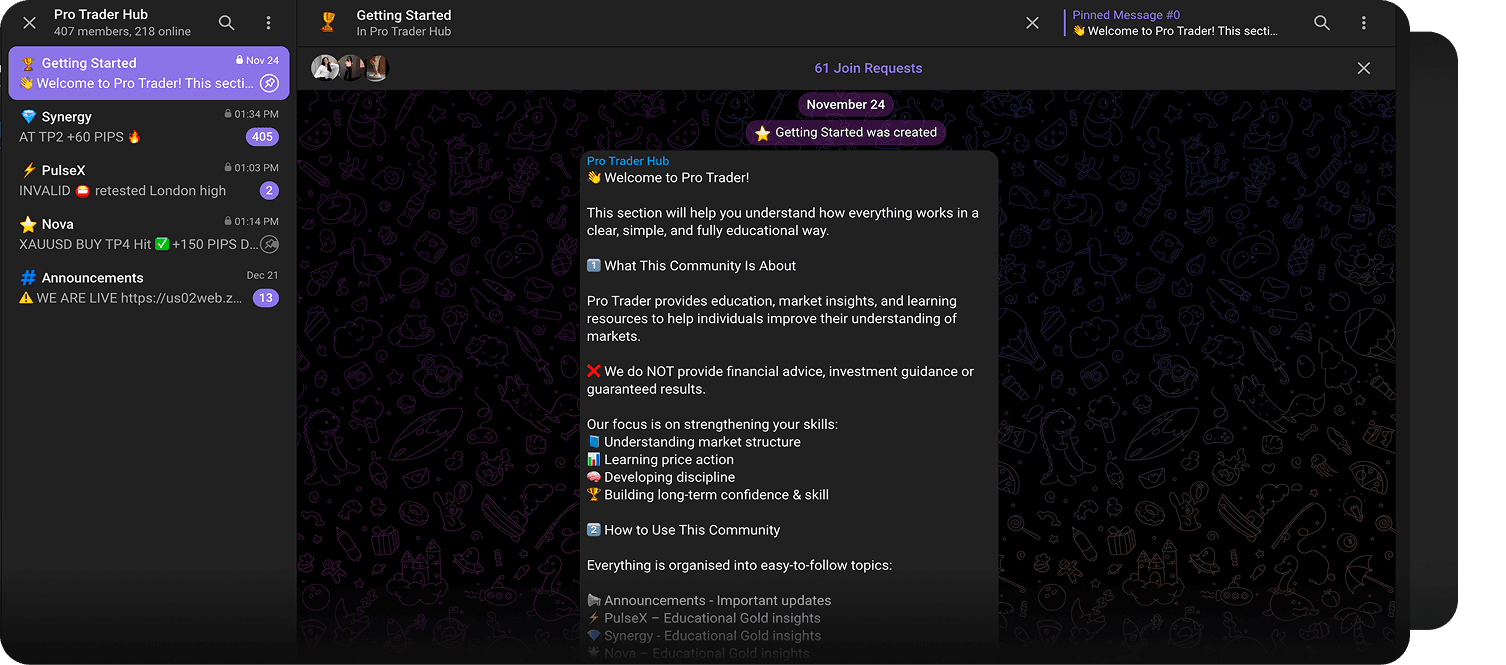Click the trophy icon in chat header

[x=328, y=23]
